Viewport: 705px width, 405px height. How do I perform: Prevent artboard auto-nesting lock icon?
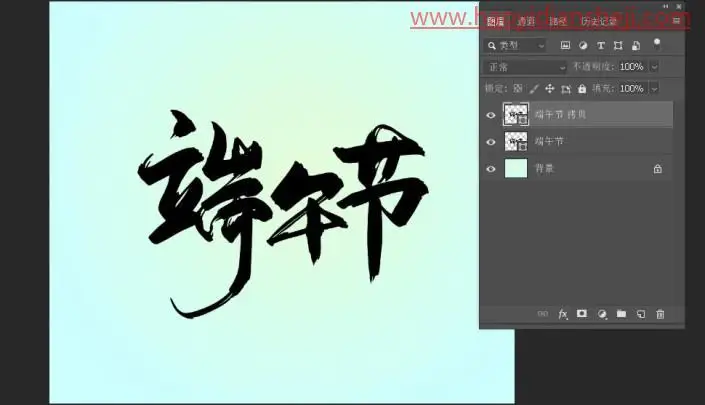[x=566, y=89]
